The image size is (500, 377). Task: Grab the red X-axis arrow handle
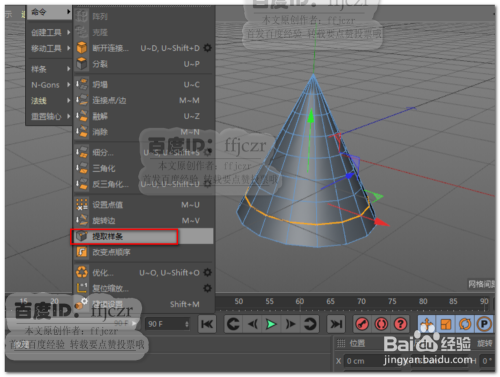(x=382, y=222)
